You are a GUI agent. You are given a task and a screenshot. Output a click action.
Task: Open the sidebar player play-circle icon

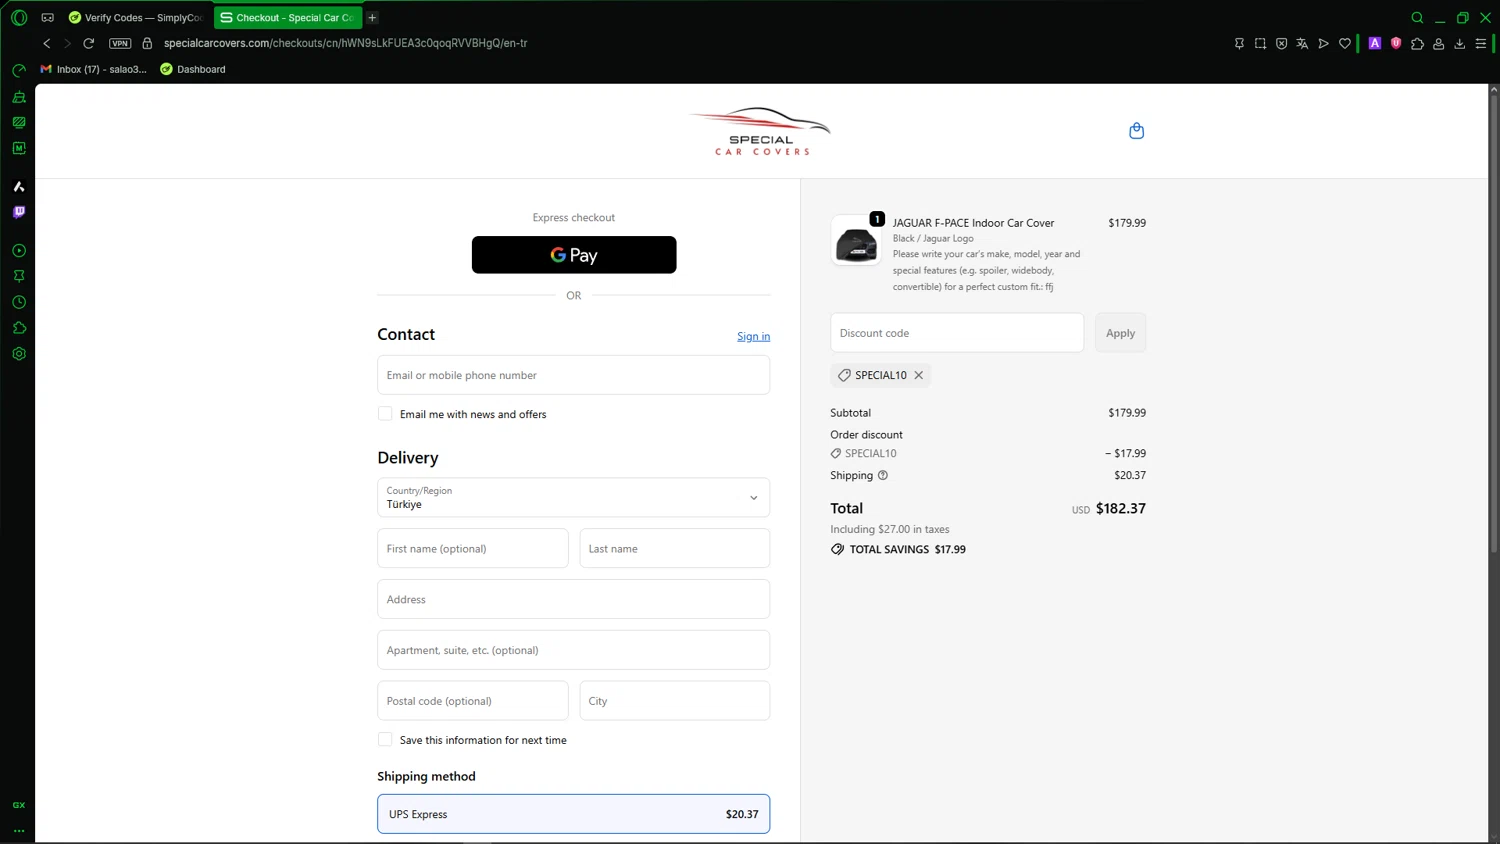click(19, 250)
